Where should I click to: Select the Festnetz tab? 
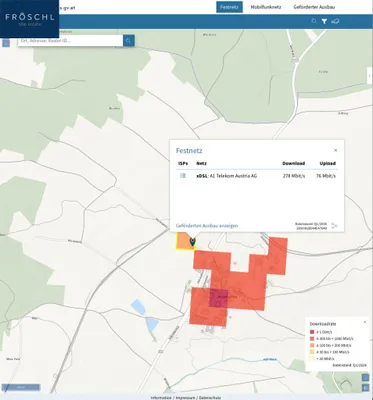pos(229,7)
